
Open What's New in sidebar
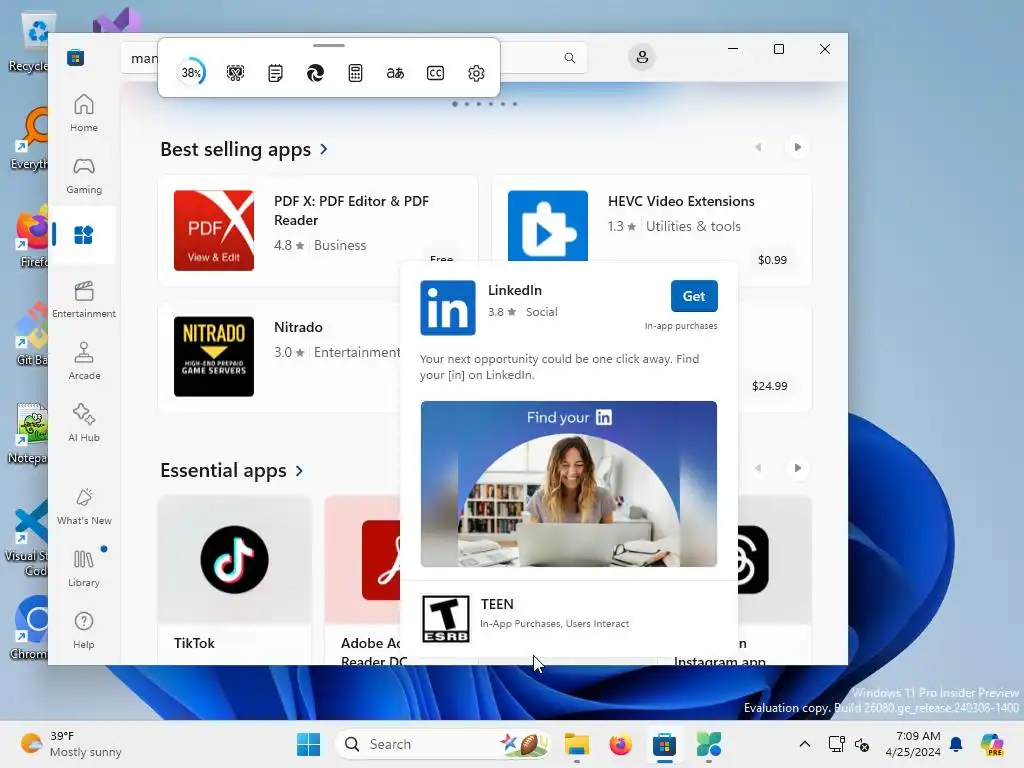pyautogui.click(x=84, y=506)
